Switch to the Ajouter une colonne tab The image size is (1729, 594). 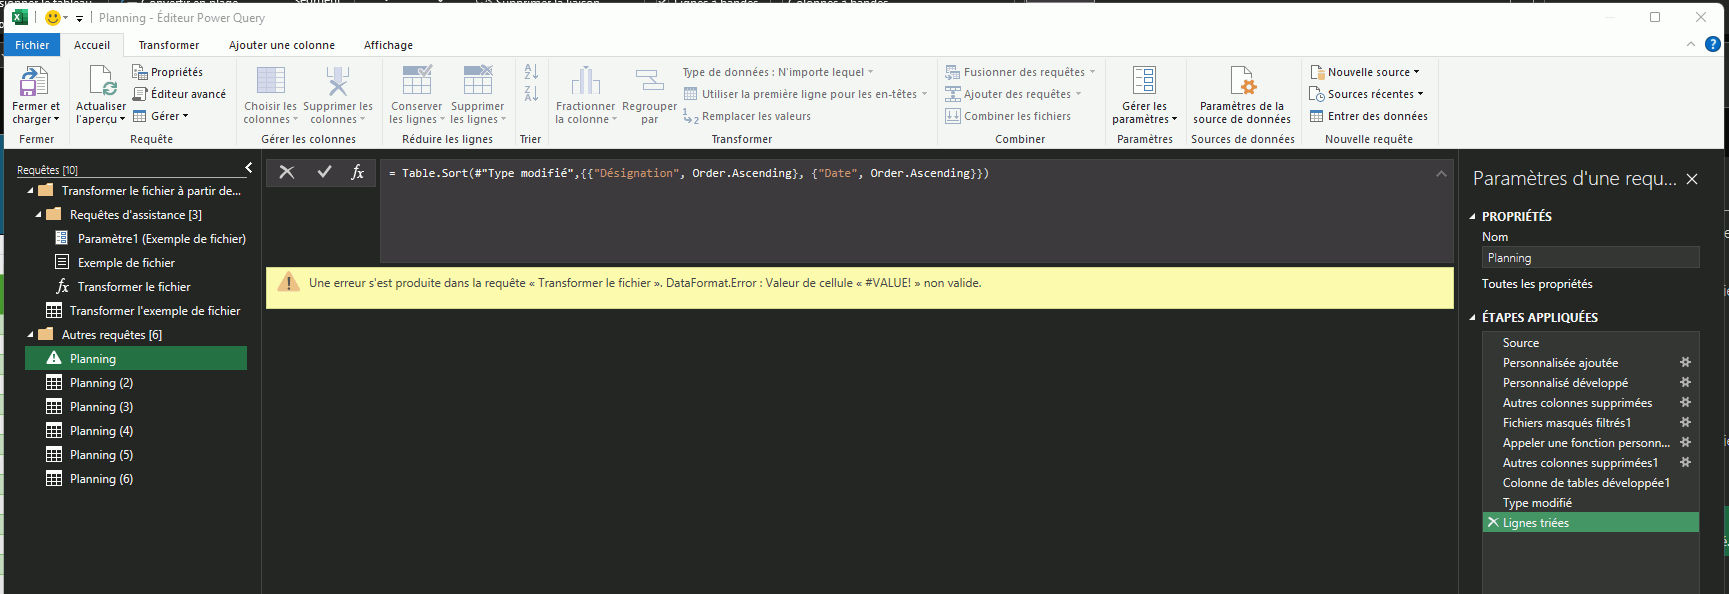pyautogui.click(x=282, y=45)
